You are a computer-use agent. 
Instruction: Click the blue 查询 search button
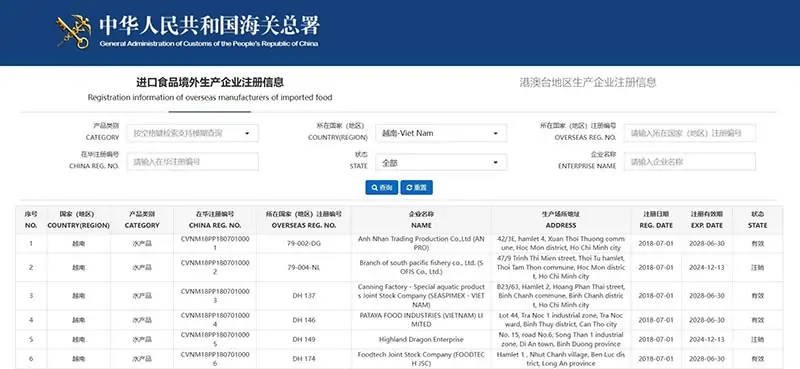click(382, 187)
